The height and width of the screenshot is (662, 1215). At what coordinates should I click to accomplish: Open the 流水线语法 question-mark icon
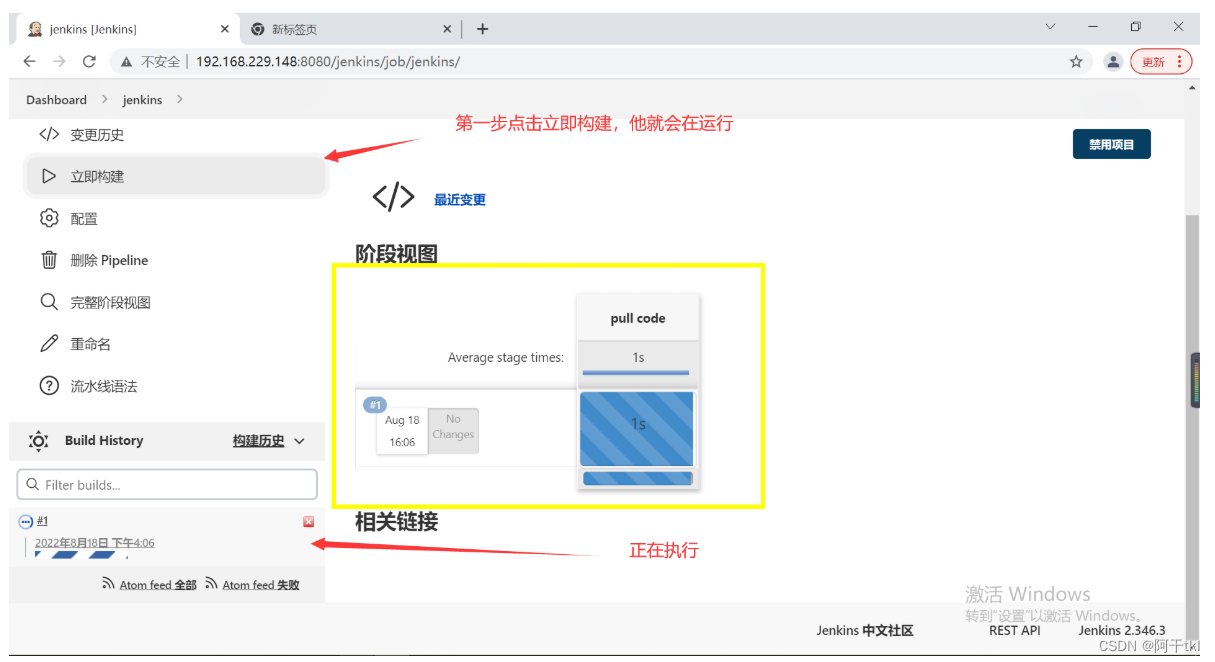49,386
